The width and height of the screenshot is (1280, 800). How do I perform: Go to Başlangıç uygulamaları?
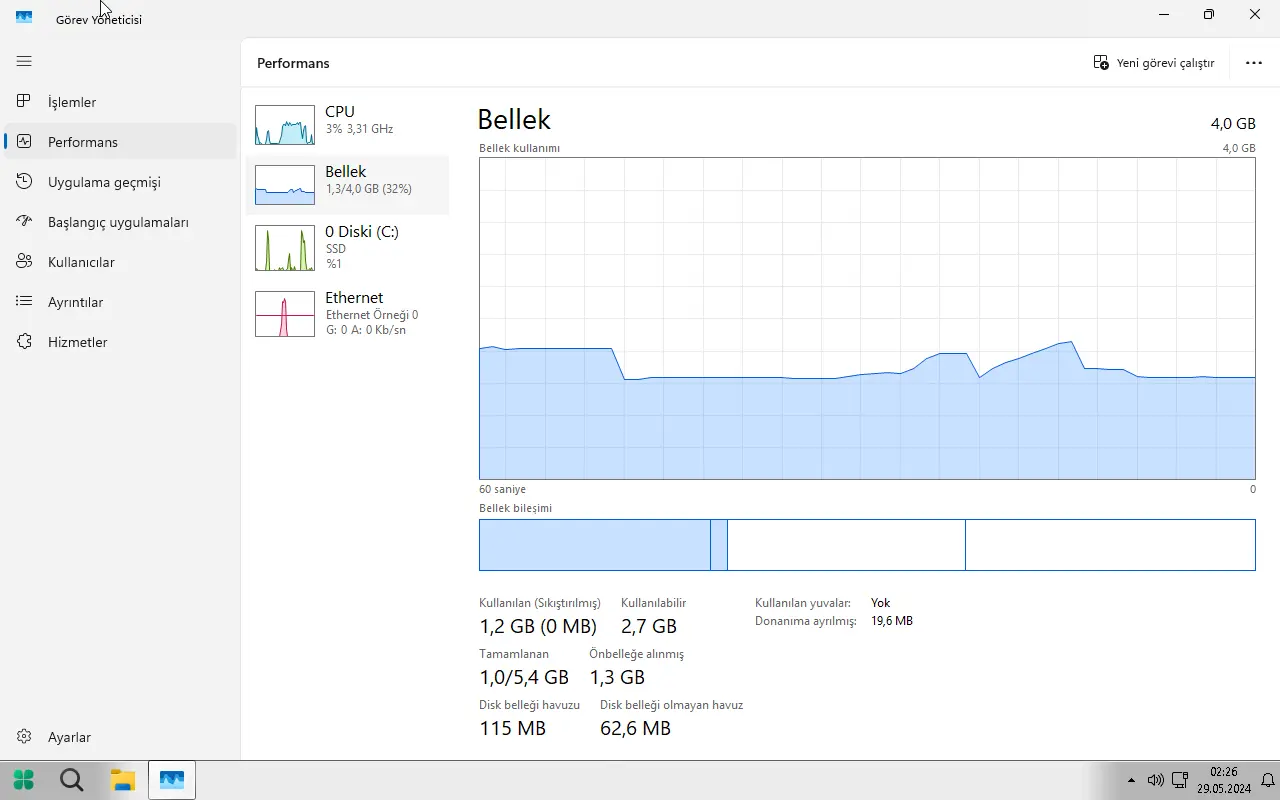(120, 222)
